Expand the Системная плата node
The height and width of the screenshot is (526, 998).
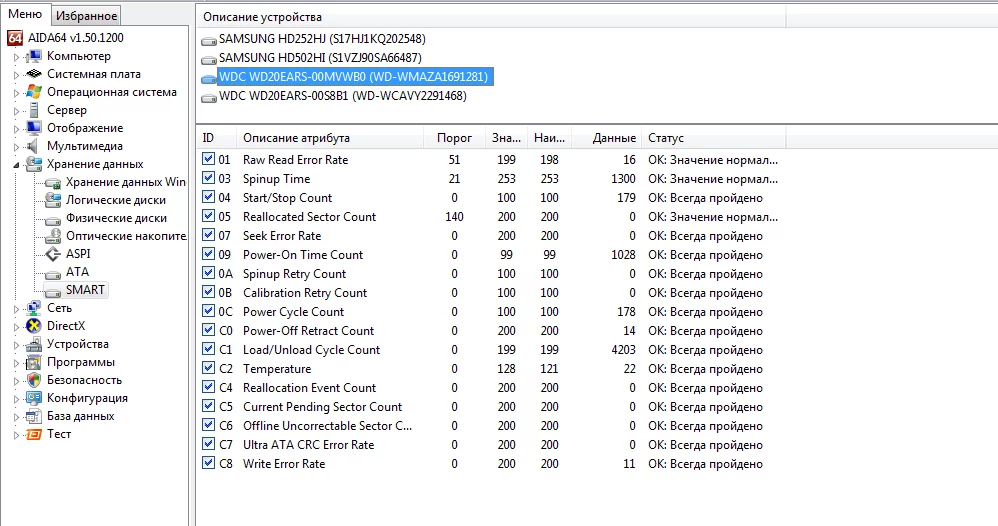(x=17, y=75)
